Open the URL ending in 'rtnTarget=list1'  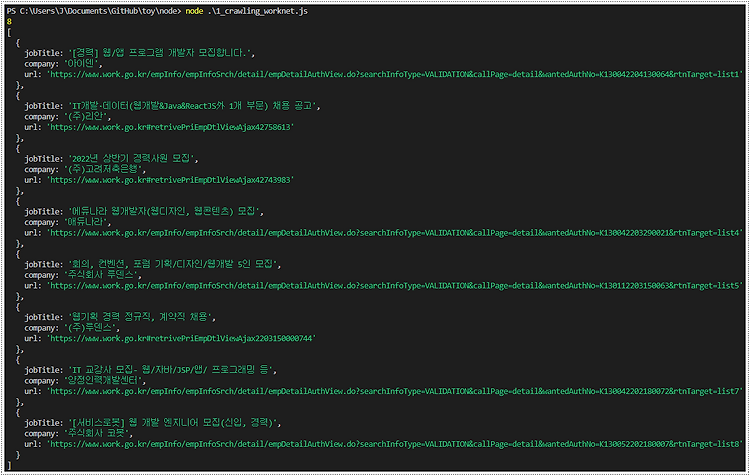395,74
